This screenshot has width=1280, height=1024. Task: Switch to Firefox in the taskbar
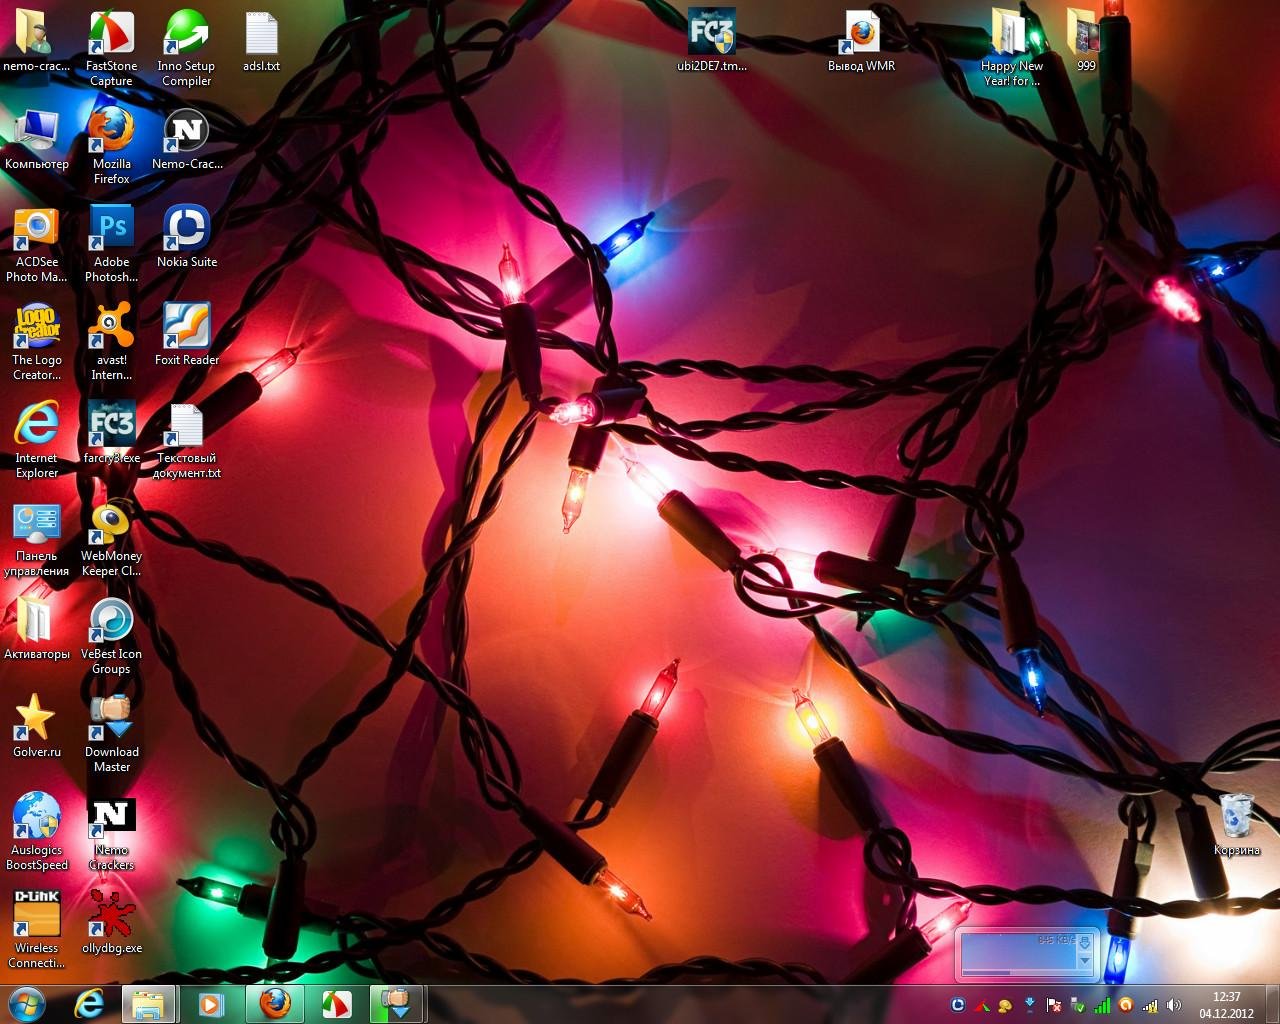coord(274,1004)
